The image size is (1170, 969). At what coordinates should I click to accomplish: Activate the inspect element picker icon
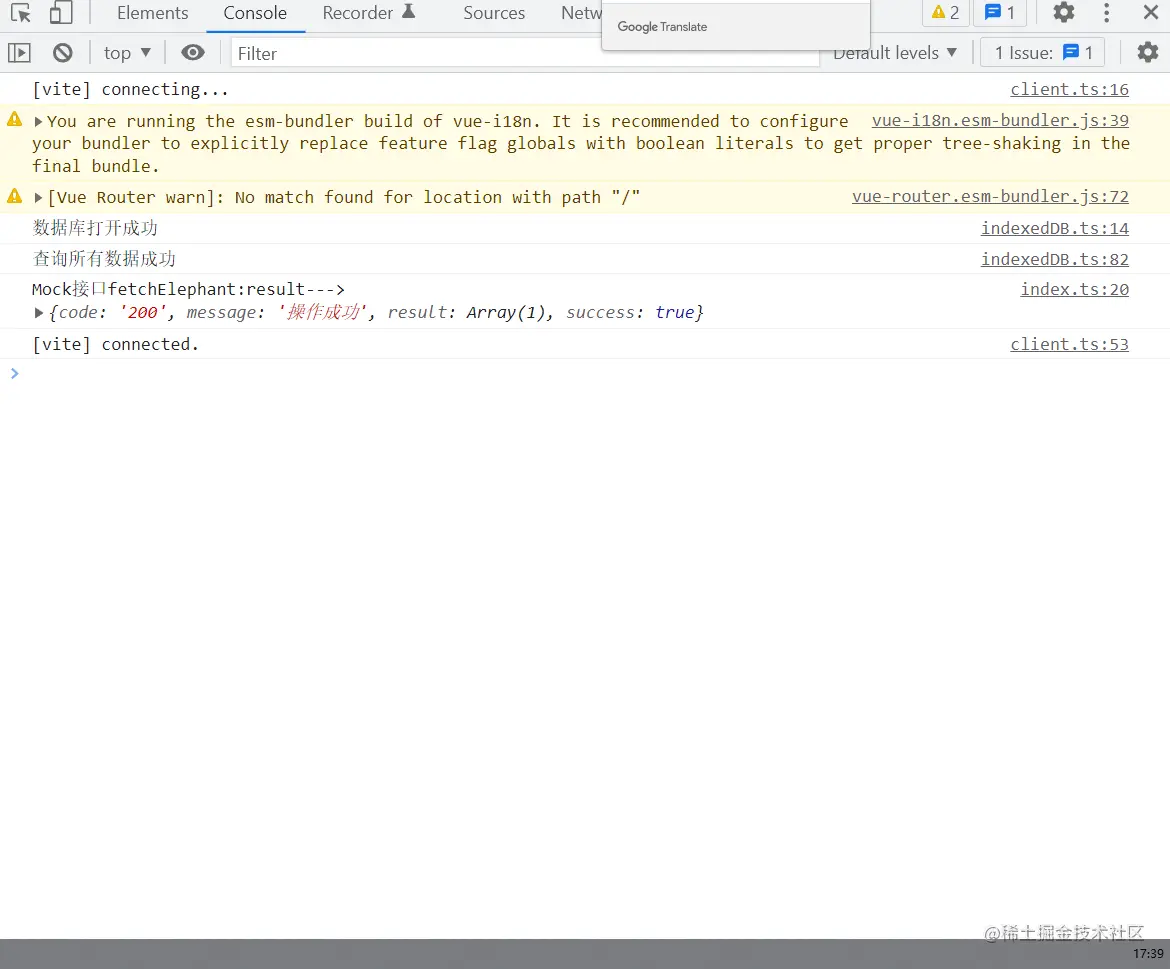click(x=21, y=13)
